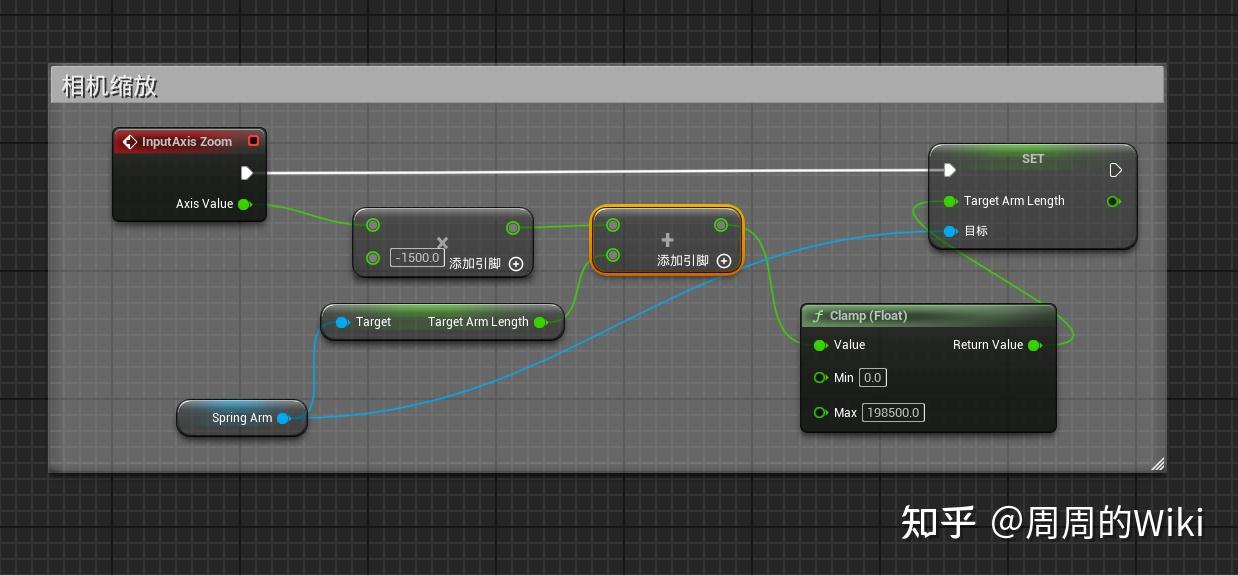
Task: Click SET node green output pin
Action: 1113,201
